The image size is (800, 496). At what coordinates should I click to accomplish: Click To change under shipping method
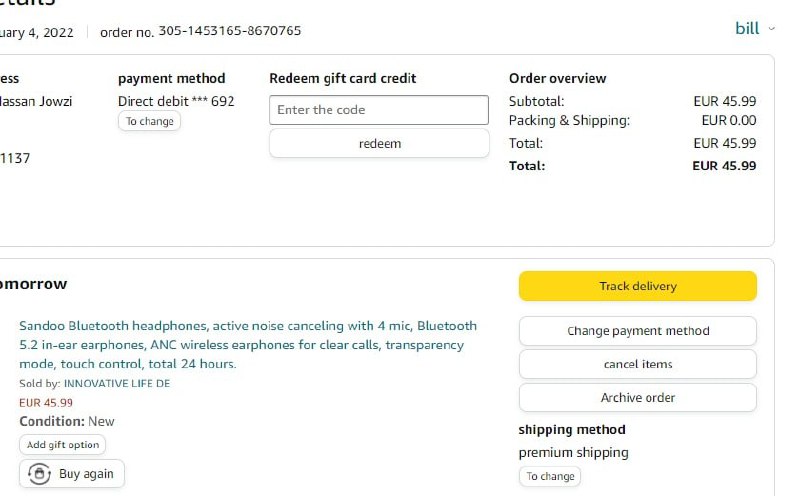[x=550, y=476]
